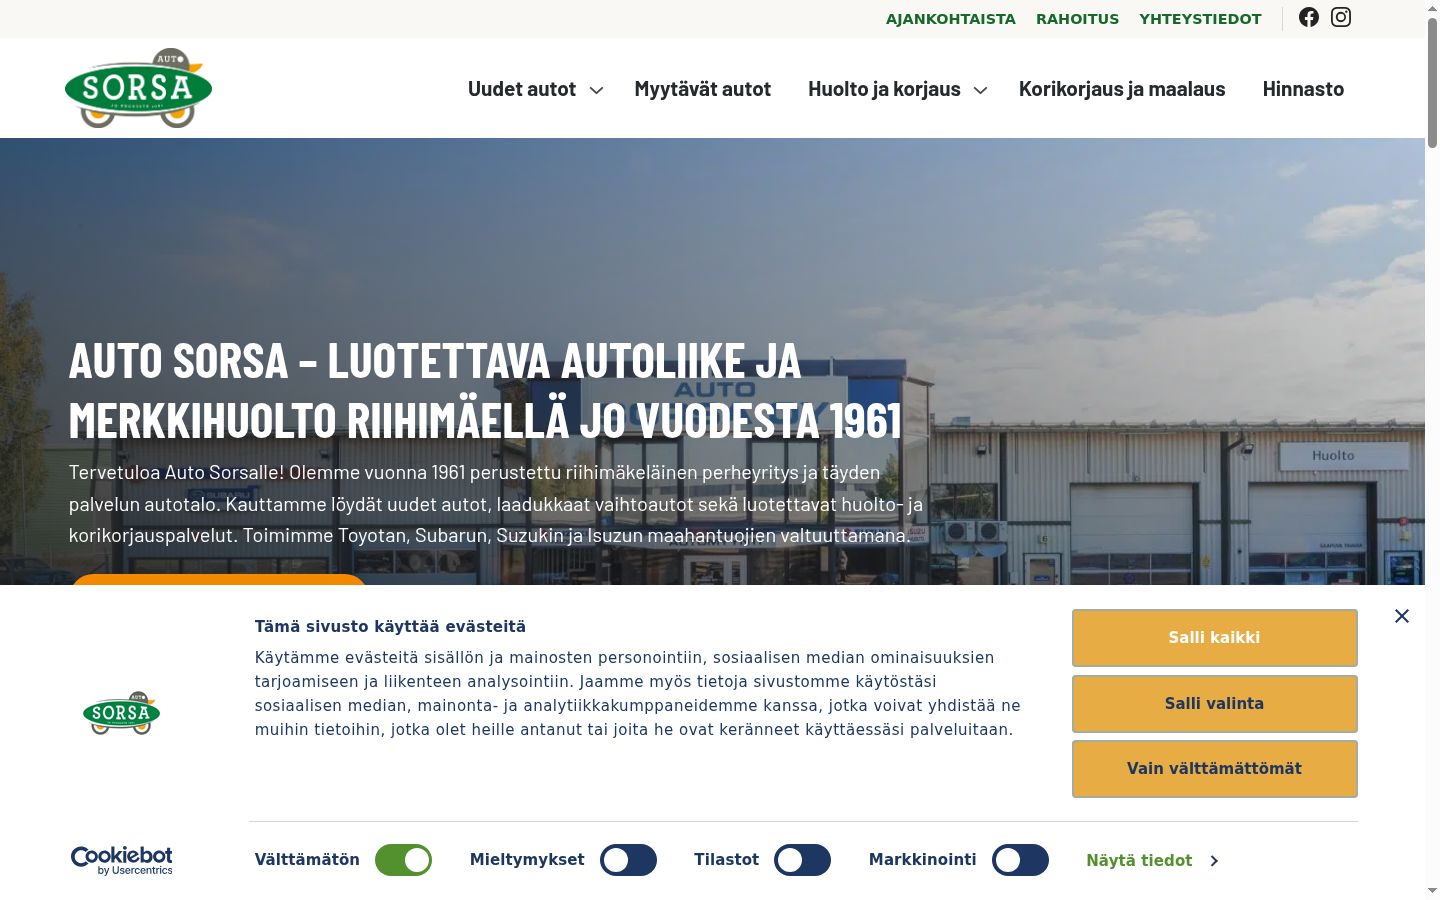Enable the Mieltymykset cookie switch

tap(628, 860)
